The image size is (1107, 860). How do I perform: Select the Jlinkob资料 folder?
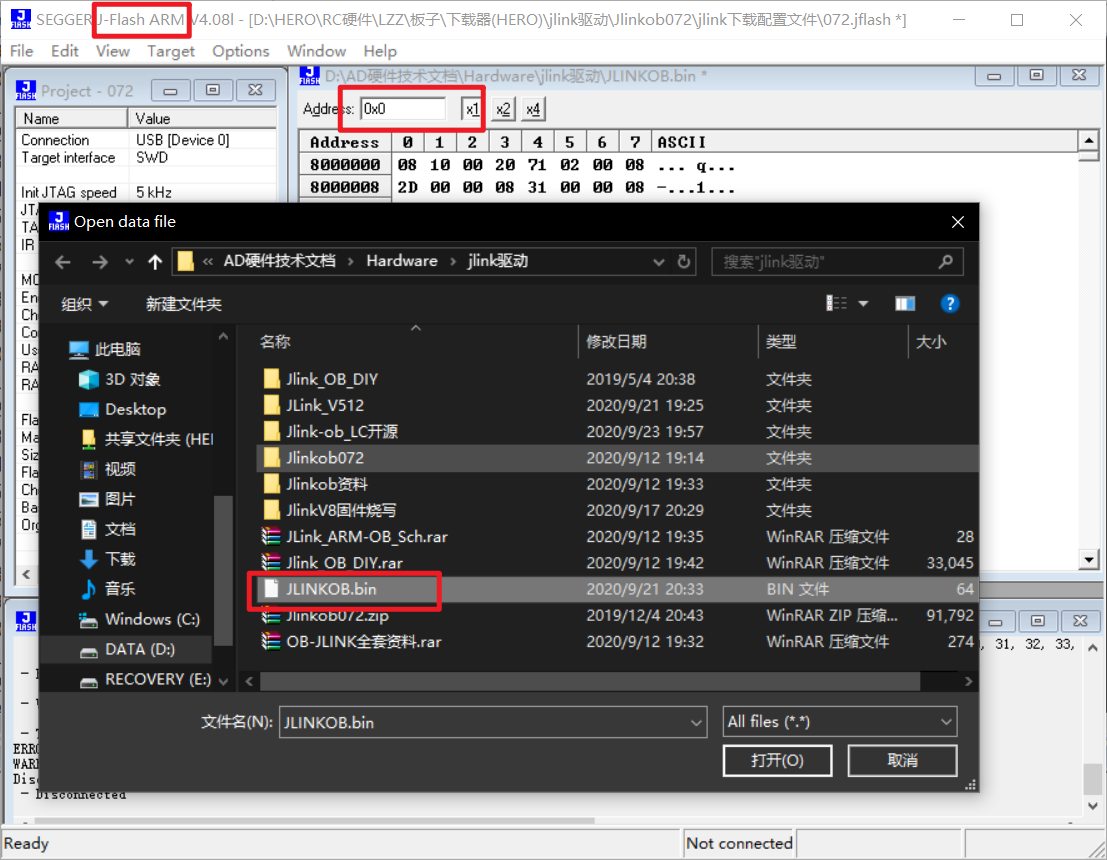pos(617,484)
